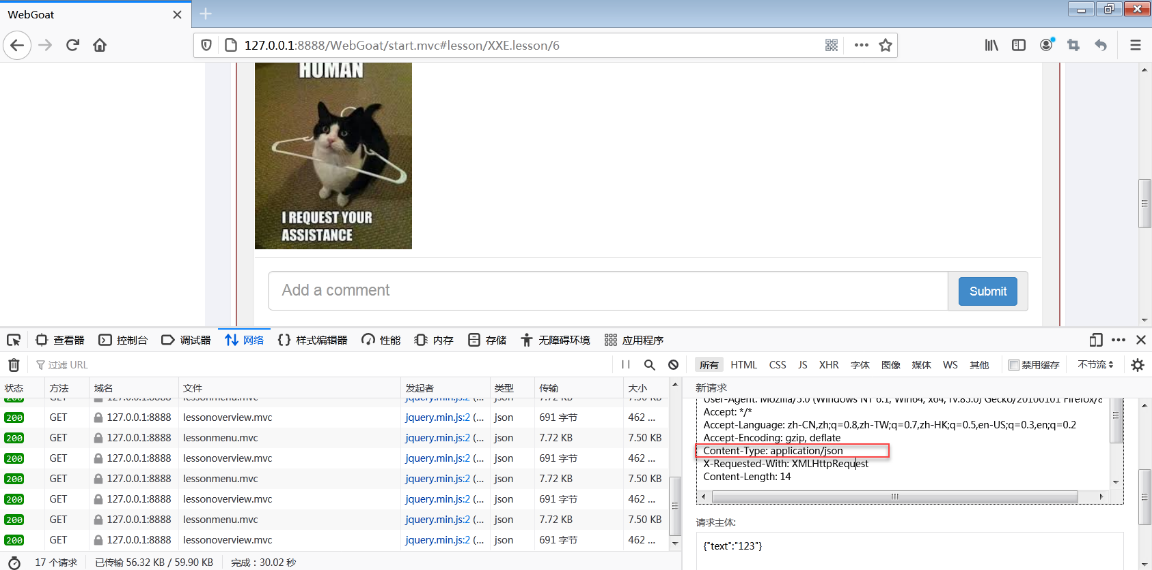Click the horizontal scrollbar in request headers
Viewport: 1152px width, 570px height.
point(895,497)
